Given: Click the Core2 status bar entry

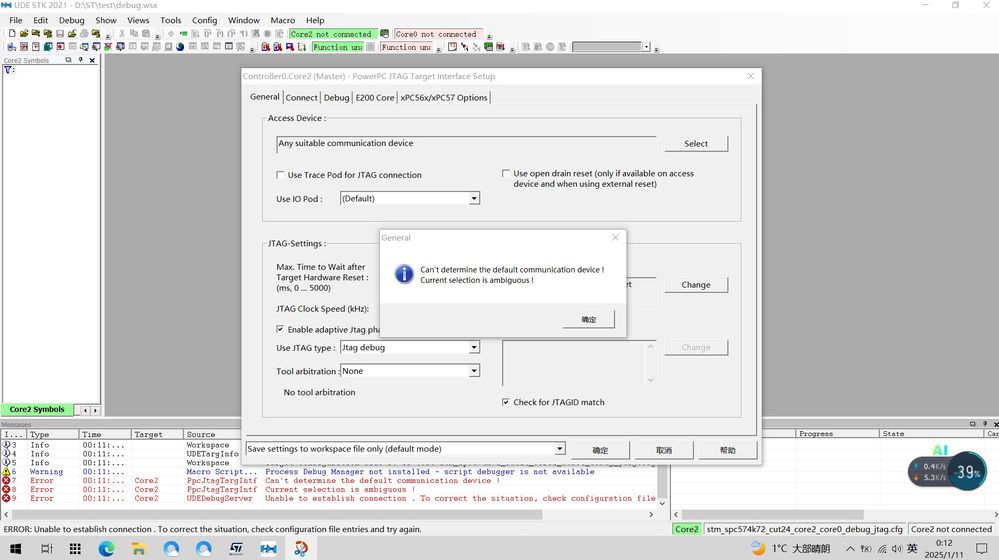Looking at the screenshot, I should point(687,529).
